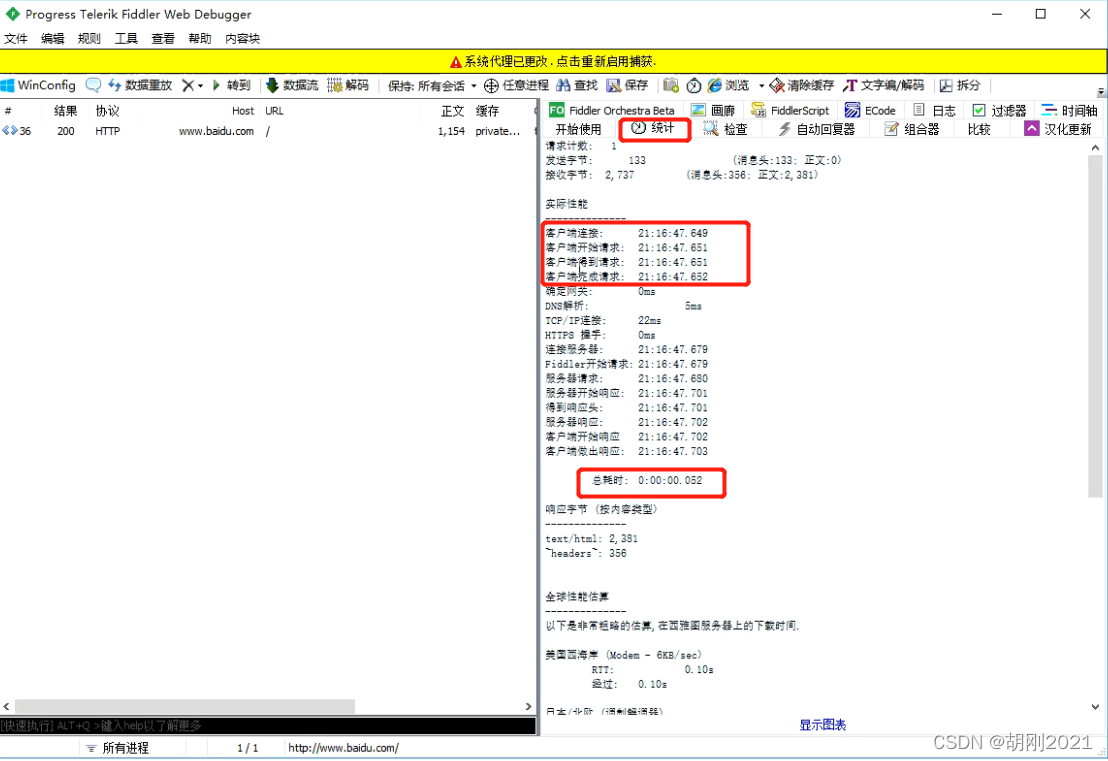Open the 保持: 所有会话 dropdown
The image size is (1108, 761).
point(432,86)
